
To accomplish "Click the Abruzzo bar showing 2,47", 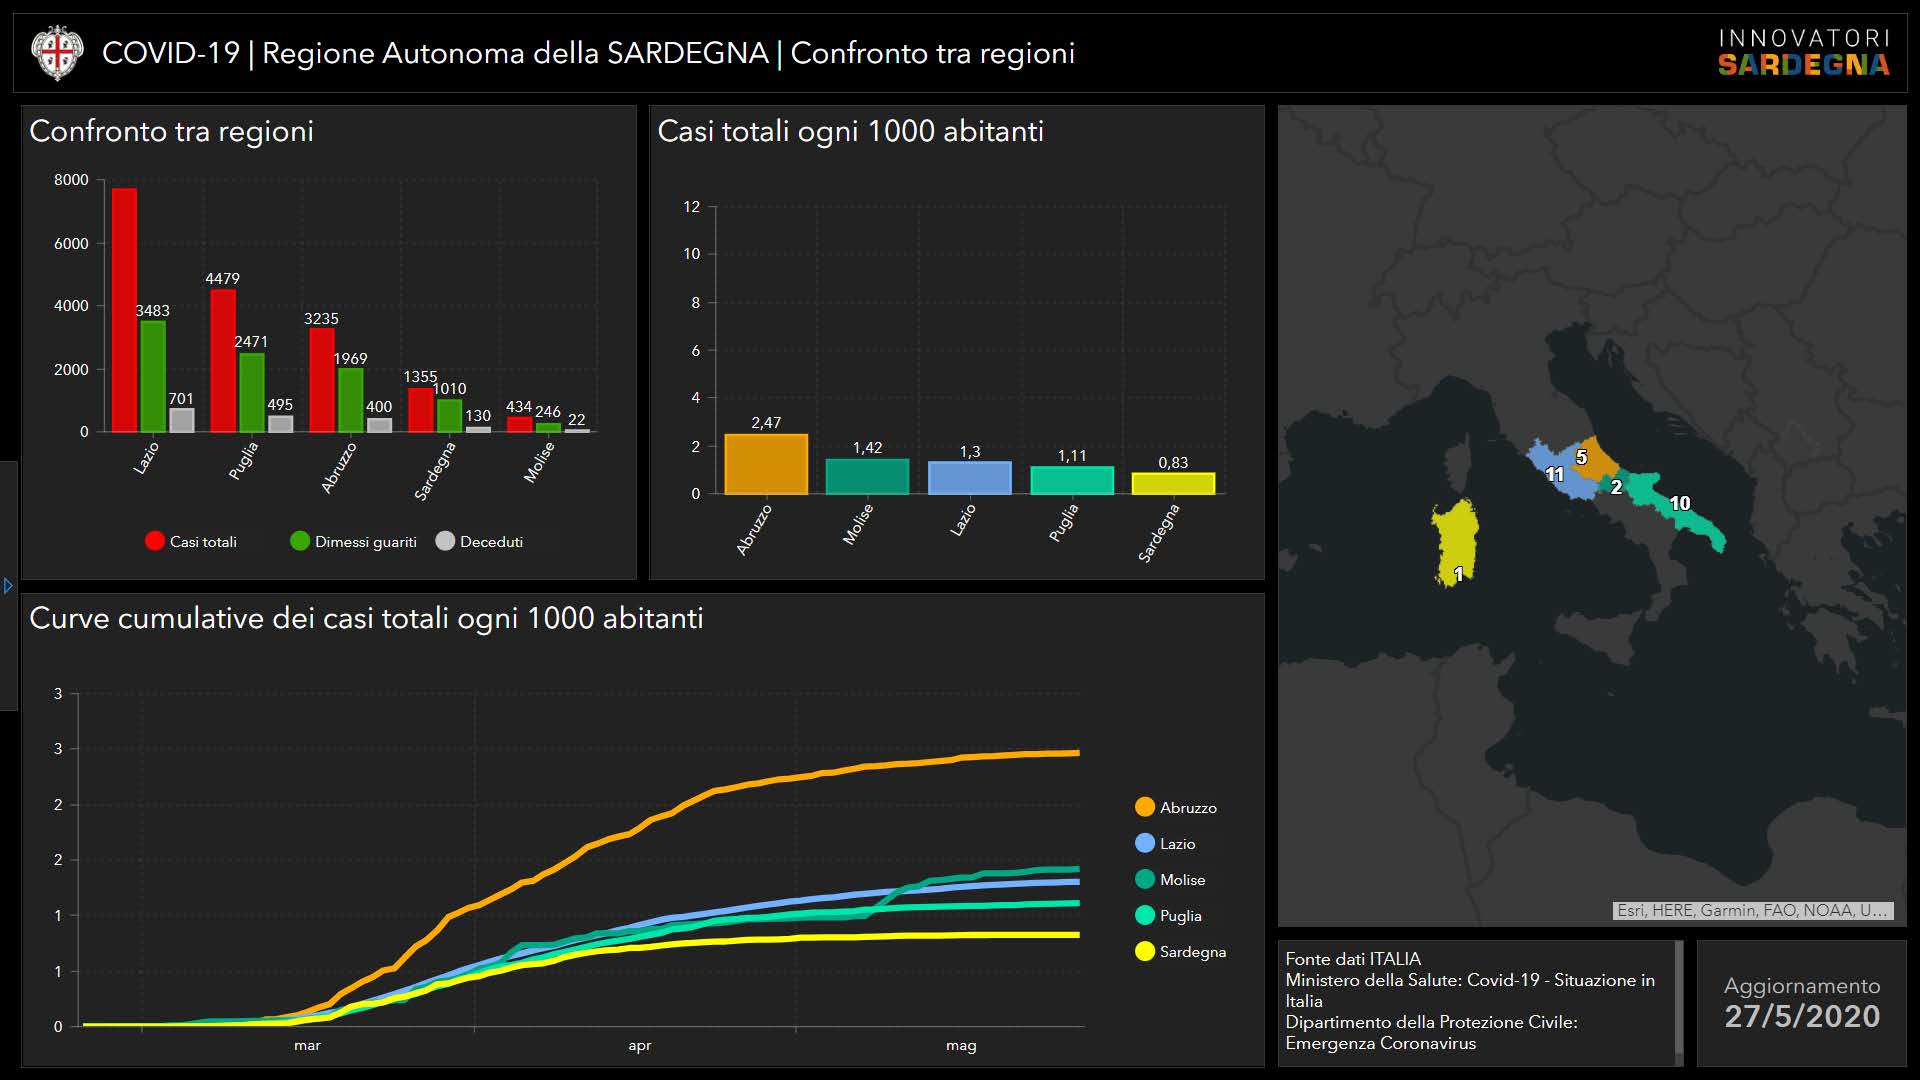I will [765, 464].
